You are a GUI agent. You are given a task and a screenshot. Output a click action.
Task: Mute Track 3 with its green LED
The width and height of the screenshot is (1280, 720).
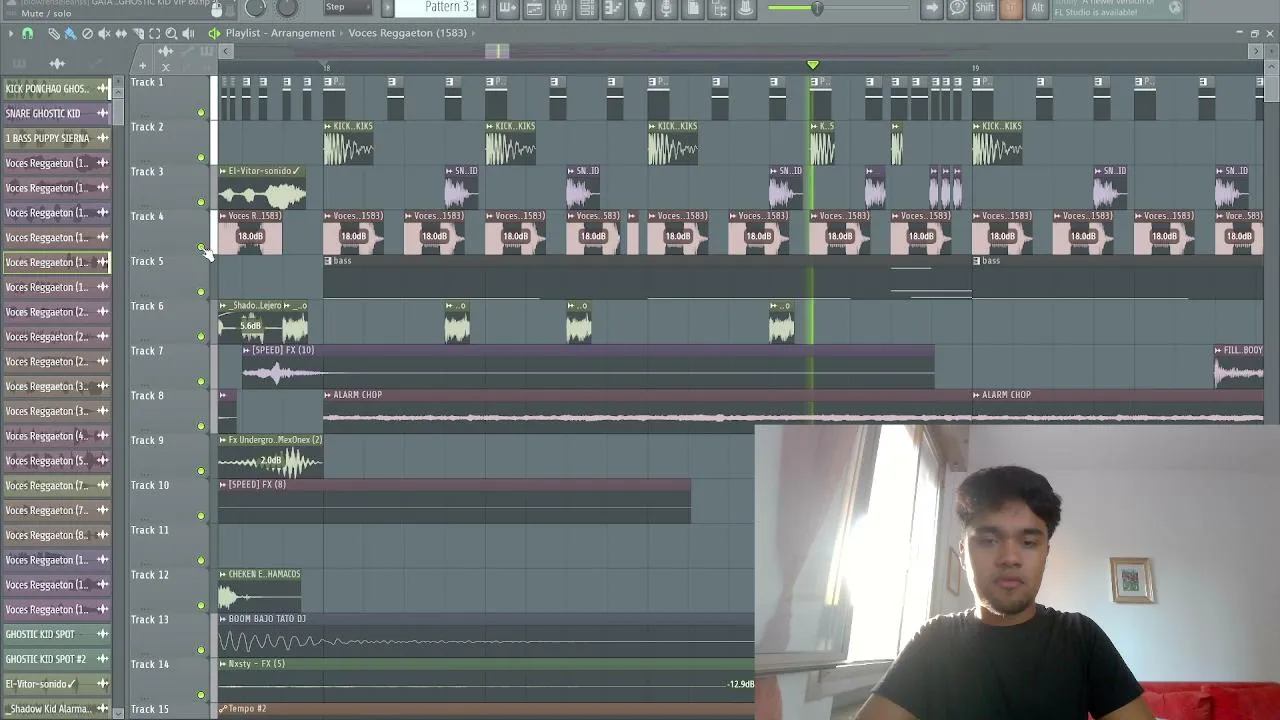(201, 202)
